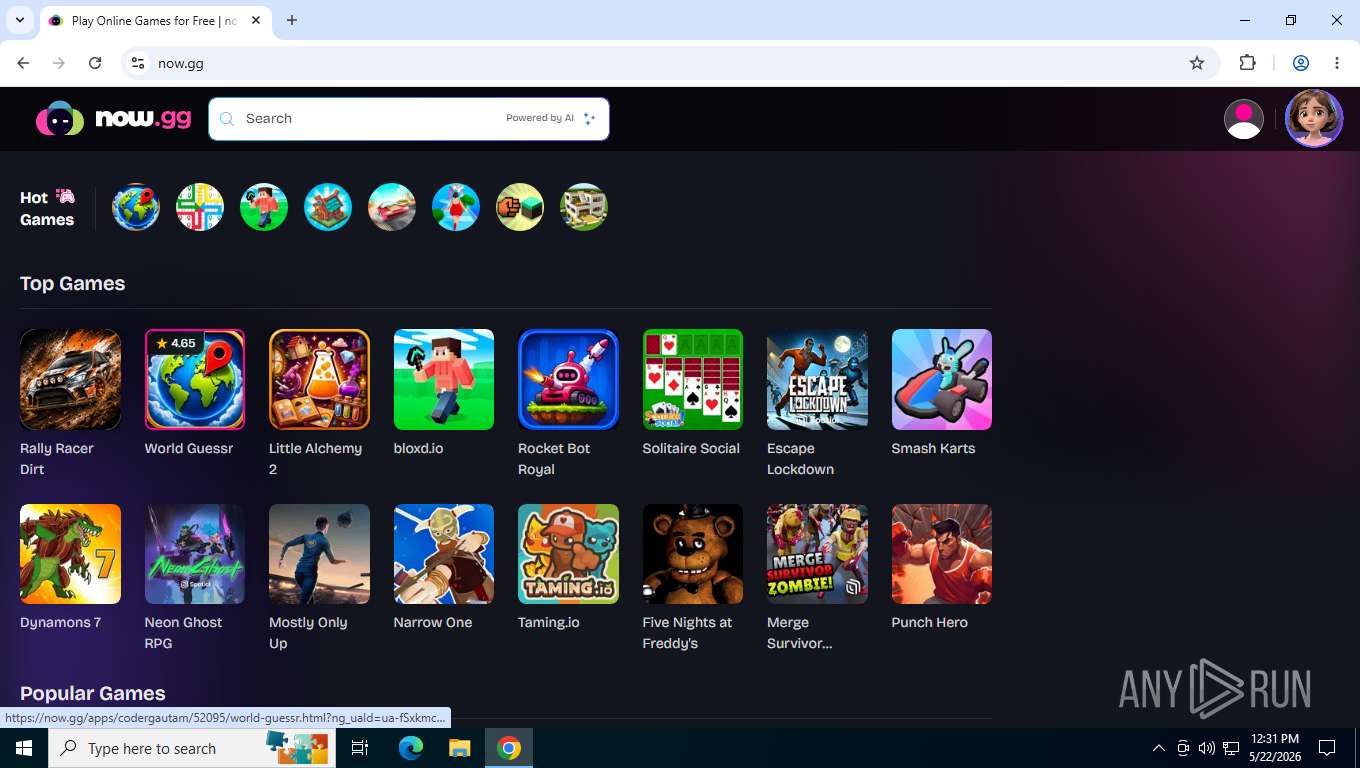This screenshot has height=768, width=1360.
Task: Close the now.gg browser tab
Action: [x=255, y=20]
